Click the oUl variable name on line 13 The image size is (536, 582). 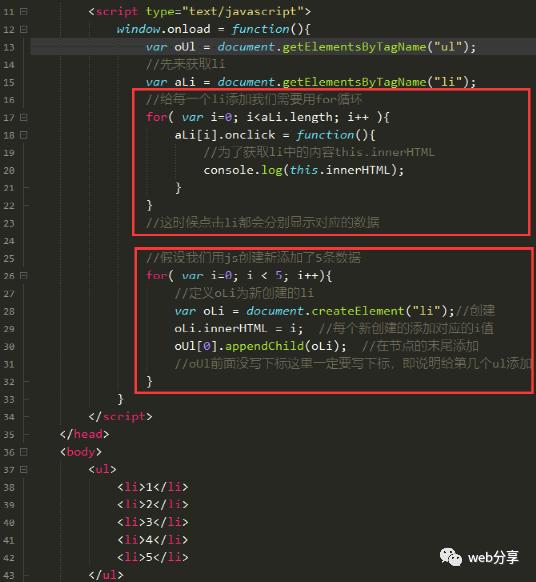[x=184, y=47]
